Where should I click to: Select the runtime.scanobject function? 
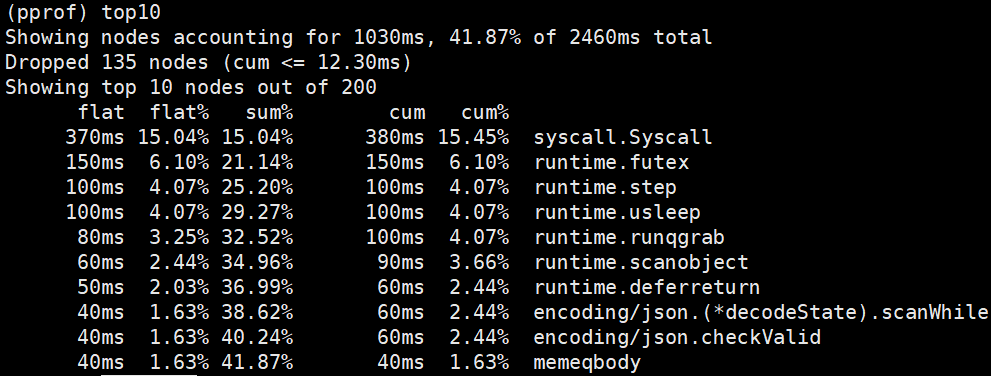point(641,262)
